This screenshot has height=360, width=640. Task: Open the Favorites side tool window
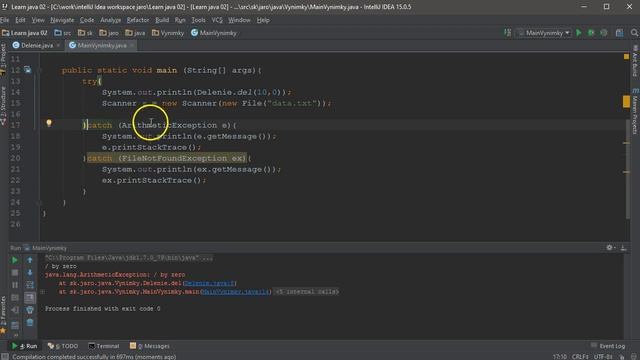[3, 315]
